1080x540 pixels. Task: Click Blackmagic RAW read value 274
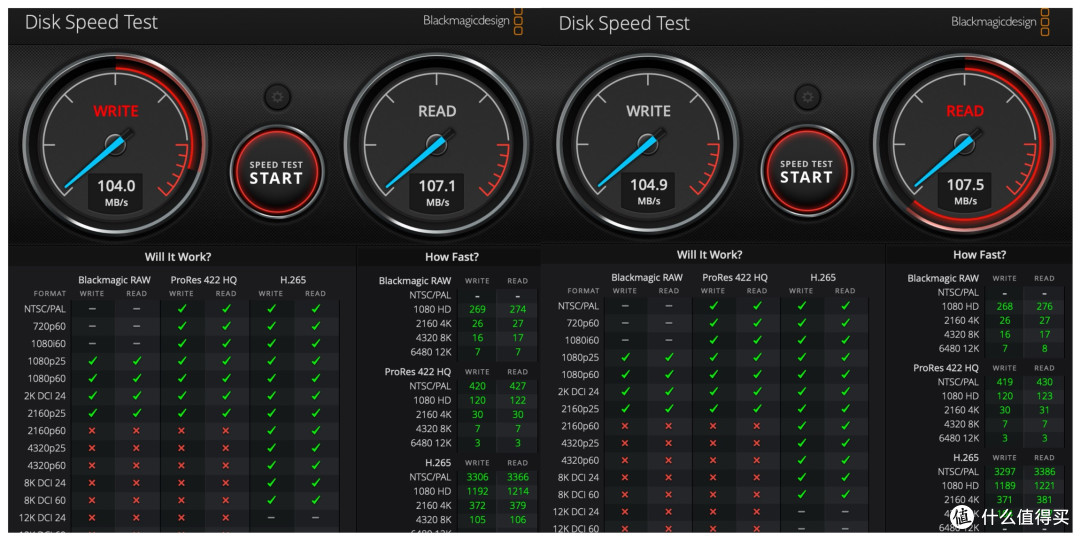517,309
